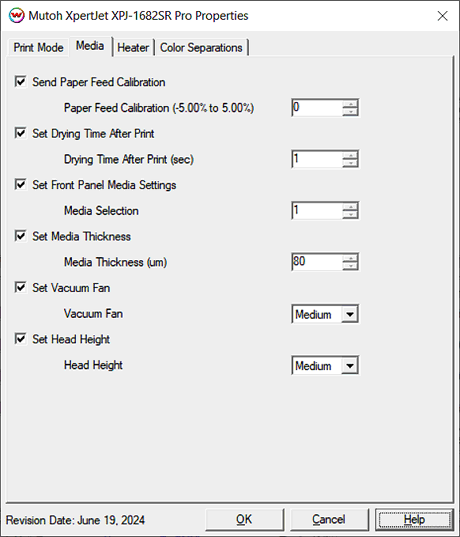Increment Drying Time After Print spinner

click(x=350, y=155)
